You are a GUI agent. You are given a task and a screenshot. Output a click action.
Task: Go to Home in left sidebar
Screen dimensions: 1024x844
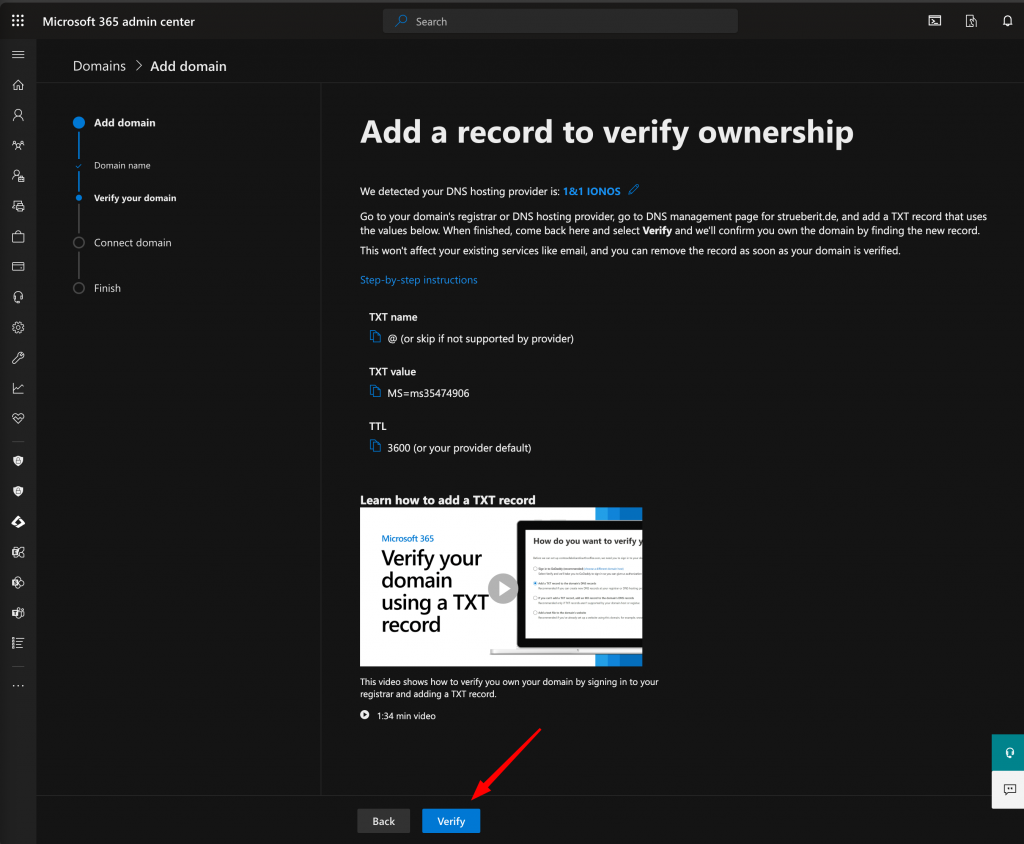click(18, 85)
